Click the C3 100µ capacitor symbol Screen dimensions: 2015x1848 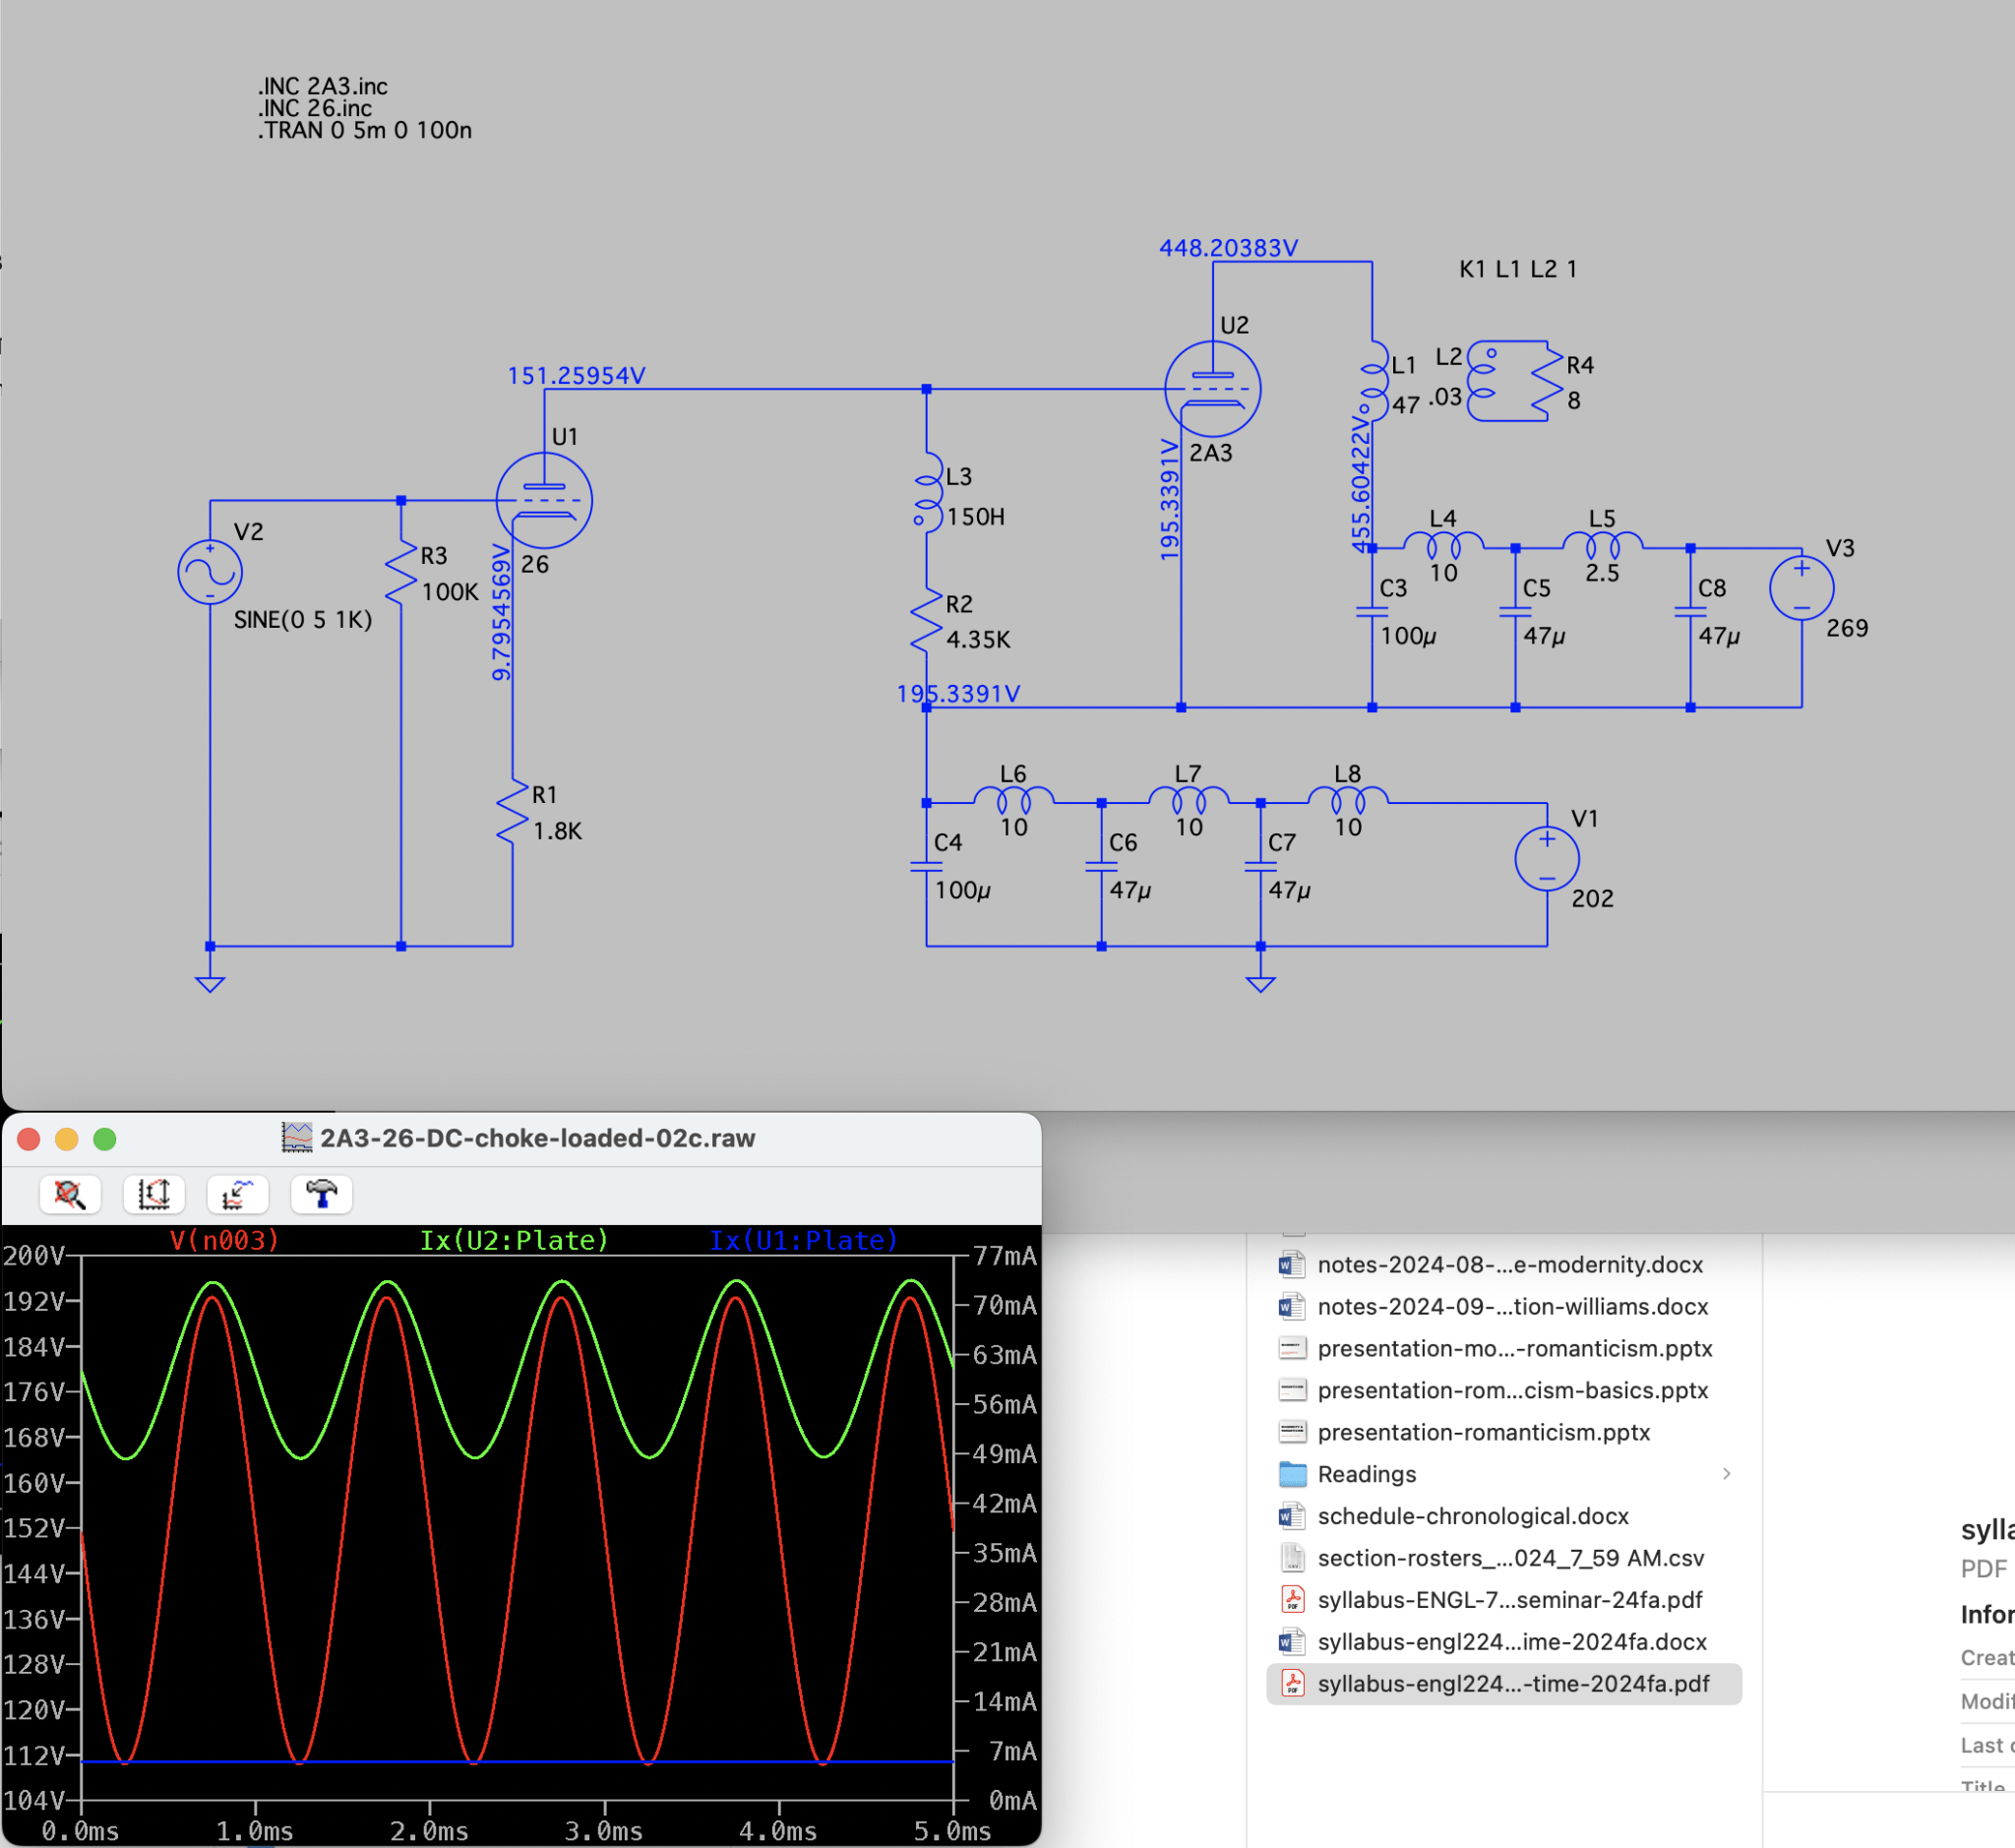pos(1372,612)
